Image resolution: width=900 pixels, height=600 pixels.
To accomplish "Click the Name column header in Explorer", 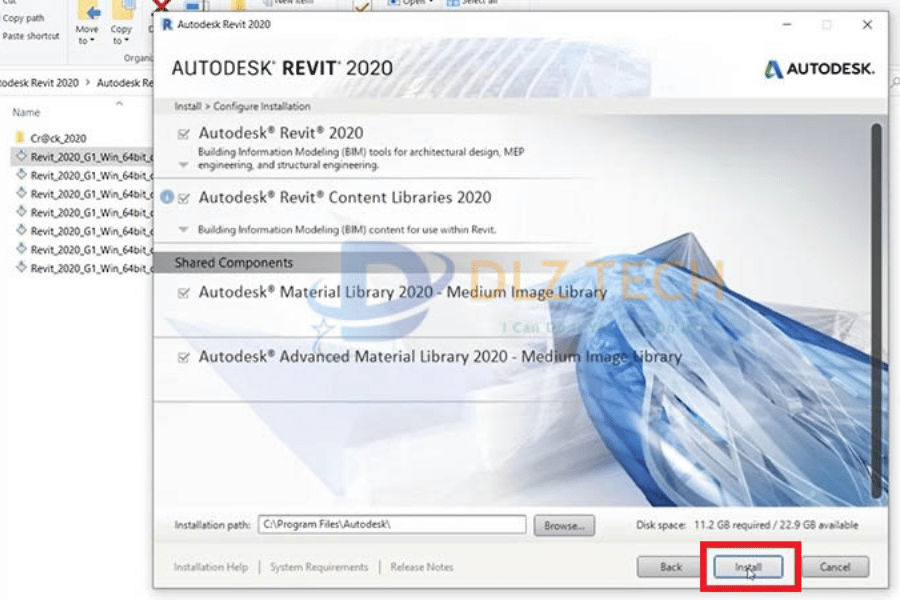I will [26, 112].
